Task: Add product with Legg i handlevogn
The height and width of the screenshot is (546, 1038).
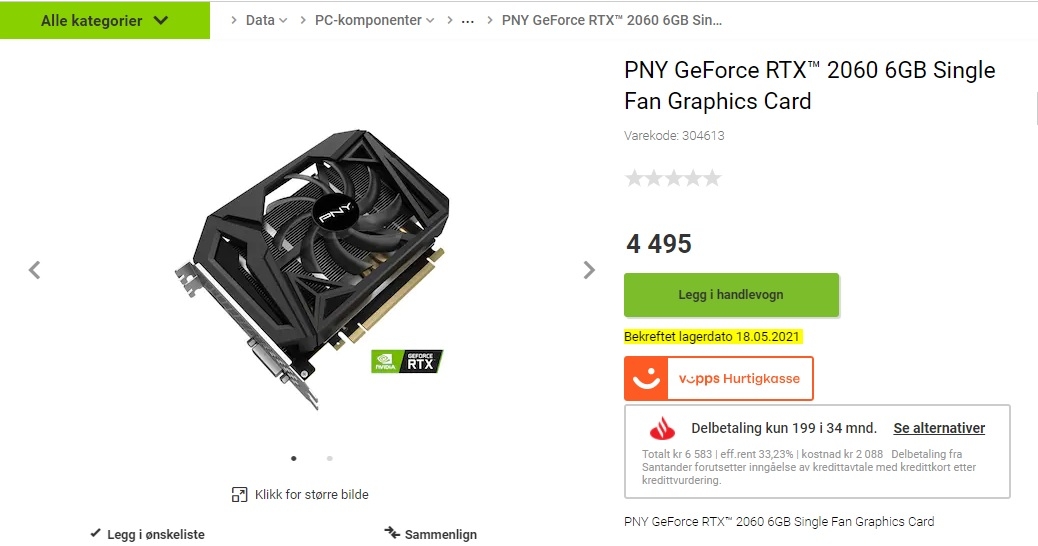Action: click(x=731, y=295)
